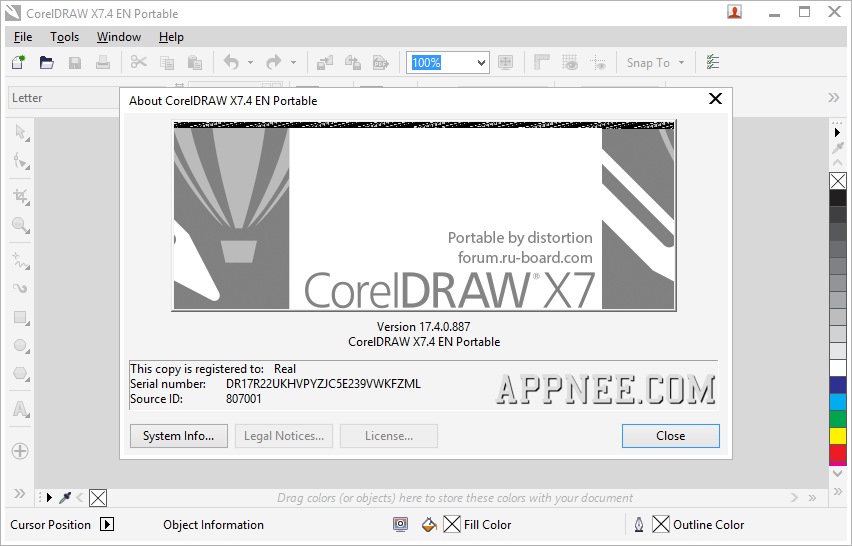Expand the Redo history dropdown arrow
Screen dimensions: 852x546
click(x=293, y=63)
